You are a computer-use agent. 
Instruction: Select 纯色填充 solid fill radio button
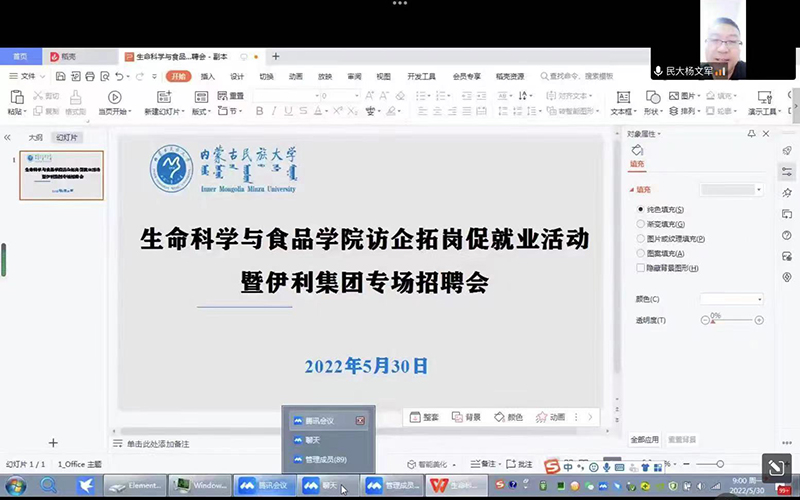(641, 209)
